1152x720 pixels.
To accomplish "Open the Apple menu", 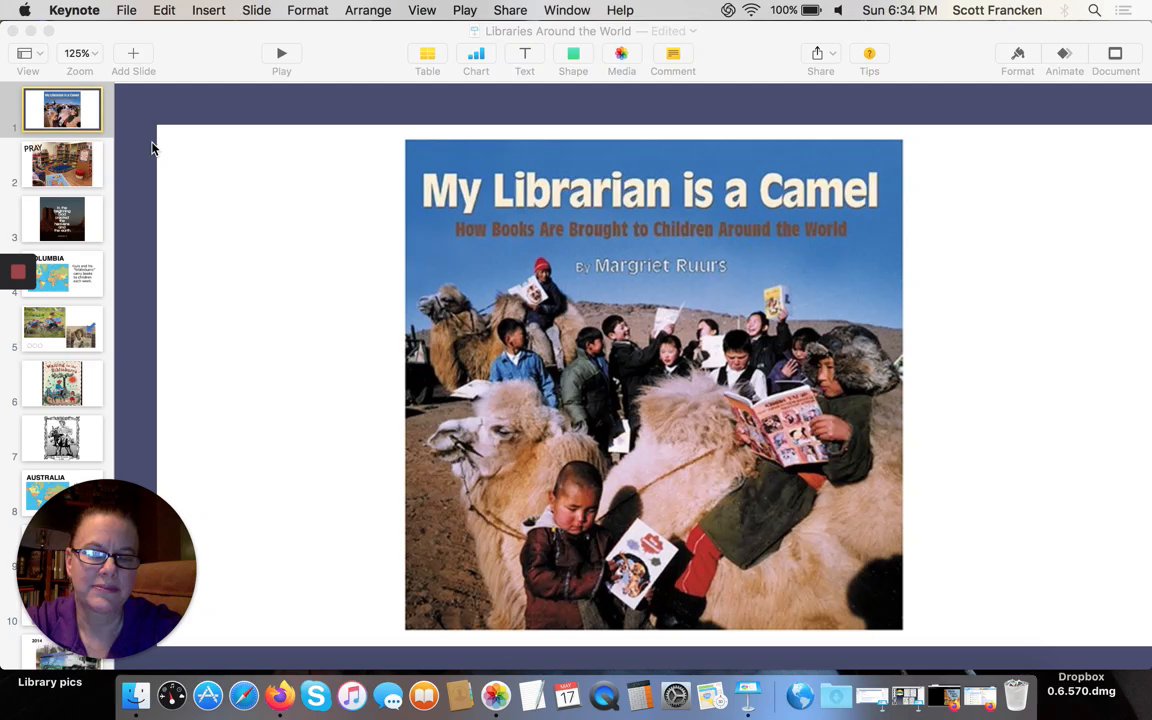I will coord(24,10).
